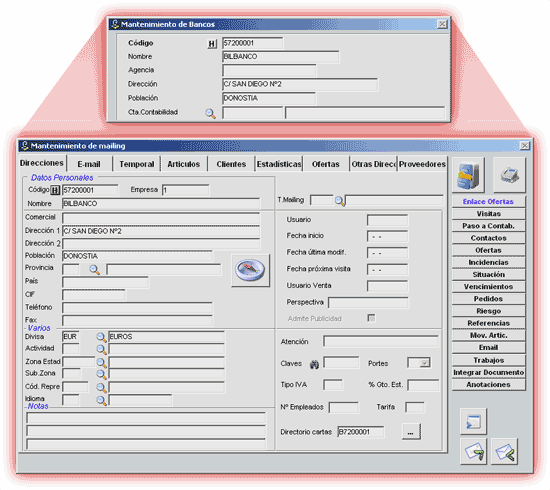Image resolution: width=550 pixels, height=490 pixels.
Task: Click the magnifier beside Cta.Contabilidad in Bancos window
Action: pos(210,113)
